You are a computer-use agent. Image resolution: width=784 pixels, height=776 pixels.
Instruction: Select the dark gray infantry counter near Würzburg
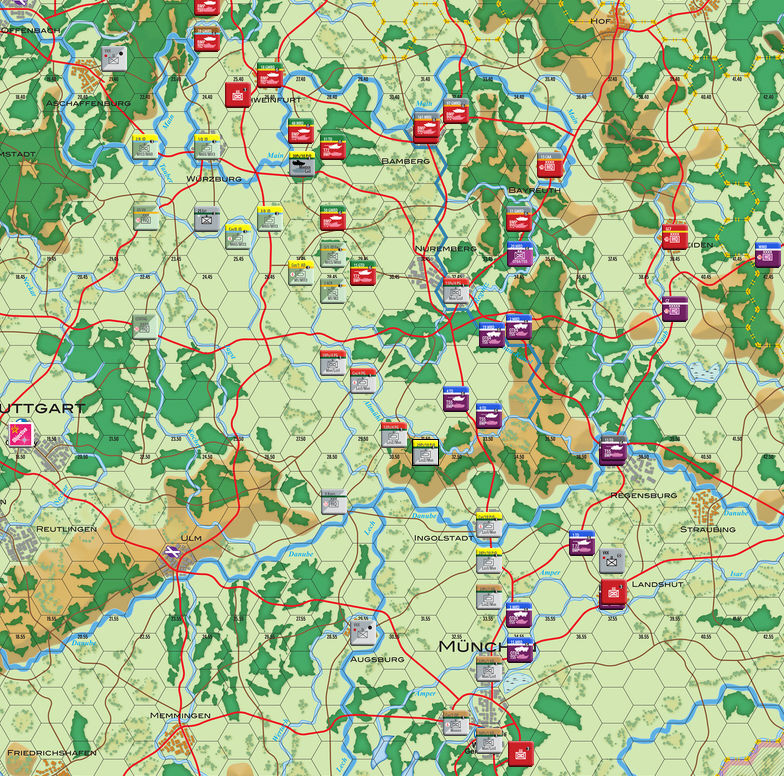tap(207, 218)
